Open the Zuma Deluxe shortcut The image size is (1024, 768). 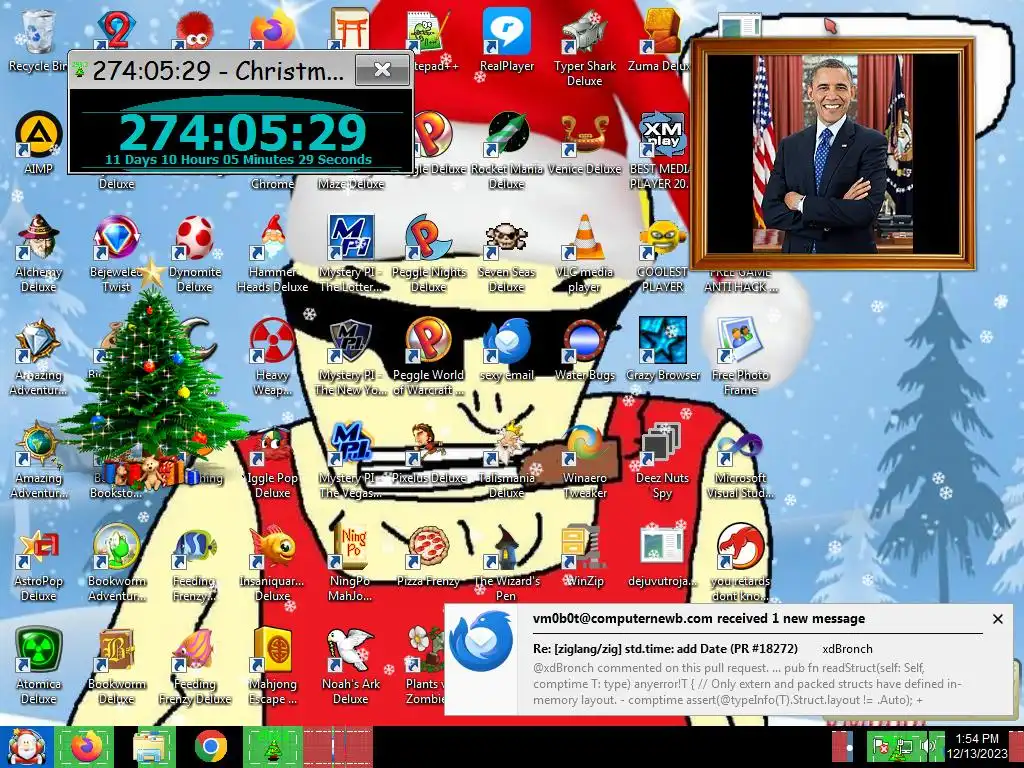(x=660, y=40)
